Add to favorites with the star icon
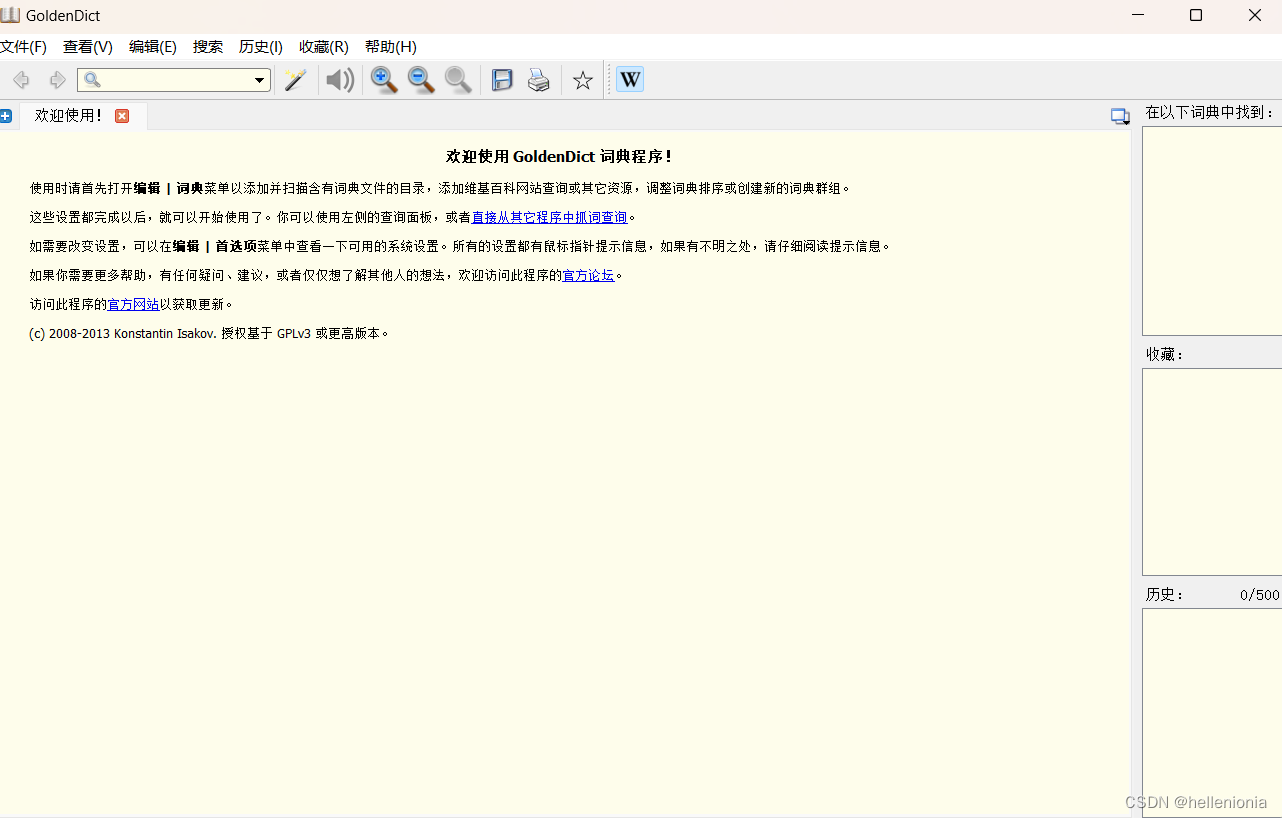Viewport: 1282px width, 818px height. [583, 80]
